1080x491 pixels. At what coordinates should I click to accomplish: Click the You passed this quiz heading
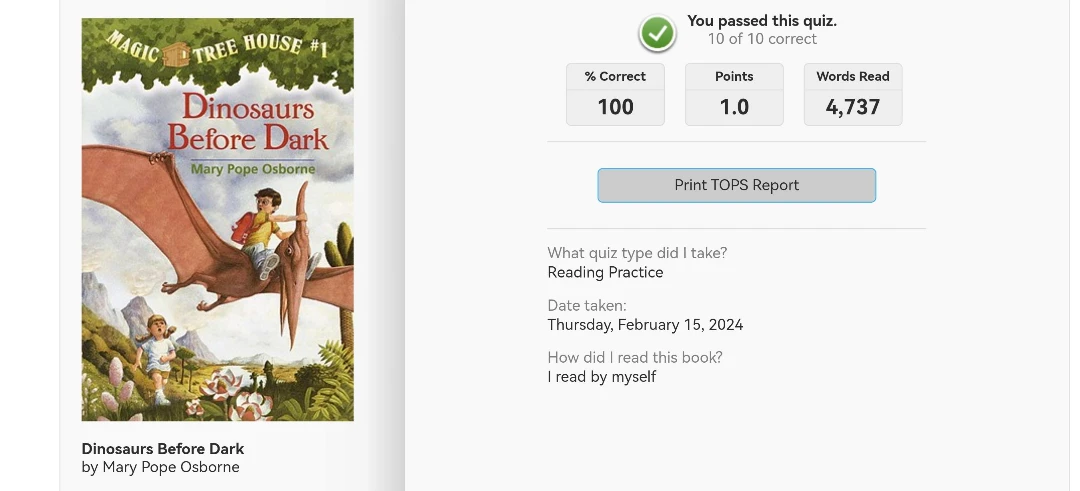[762, 21]
